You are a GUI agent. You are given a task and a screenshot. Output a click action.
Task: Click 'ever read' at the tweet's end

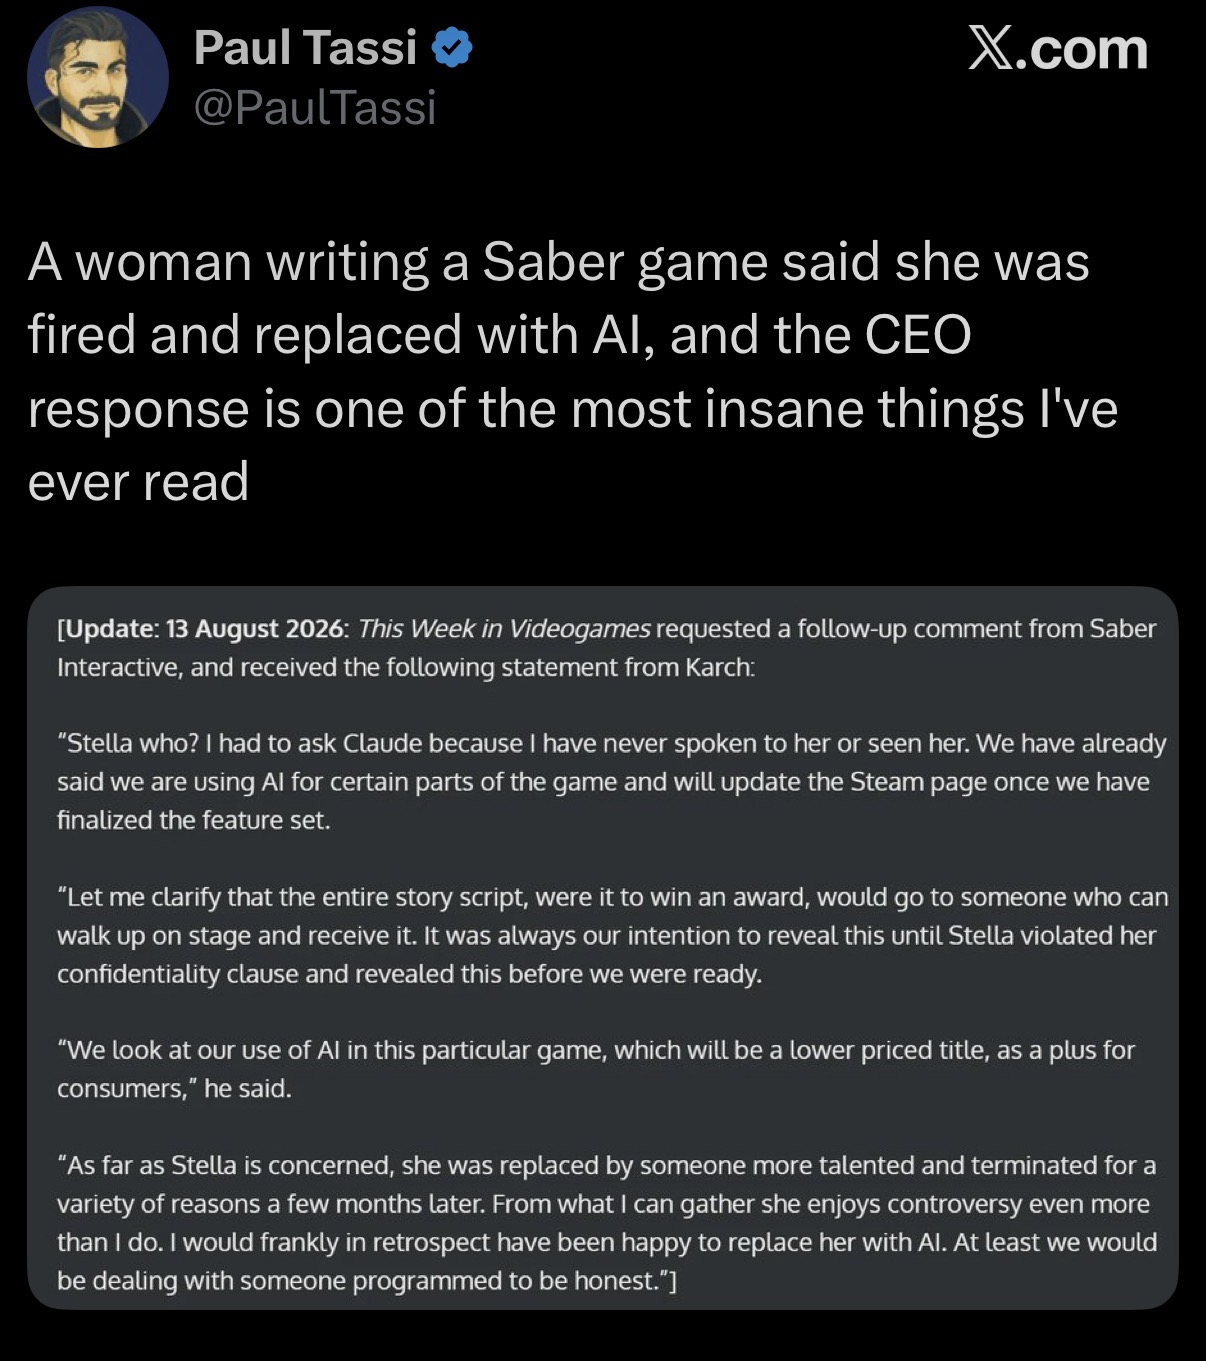coord(138,482)
